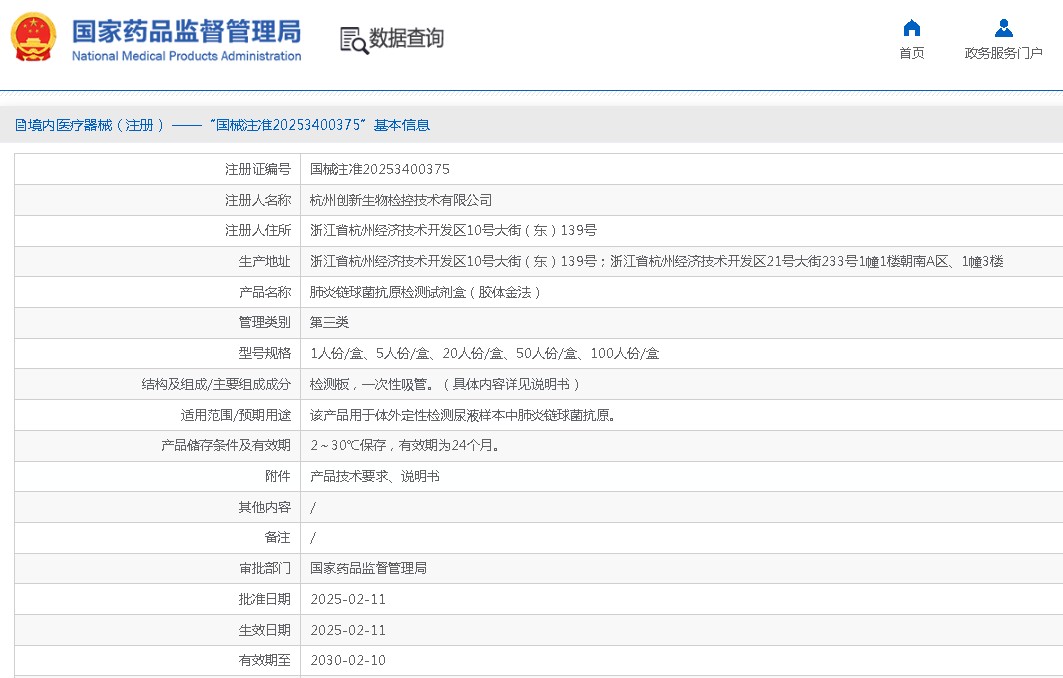Screen dimensions: 1063x678
Task: Open the 数据查询 search icon
Action: click(354, 41)
